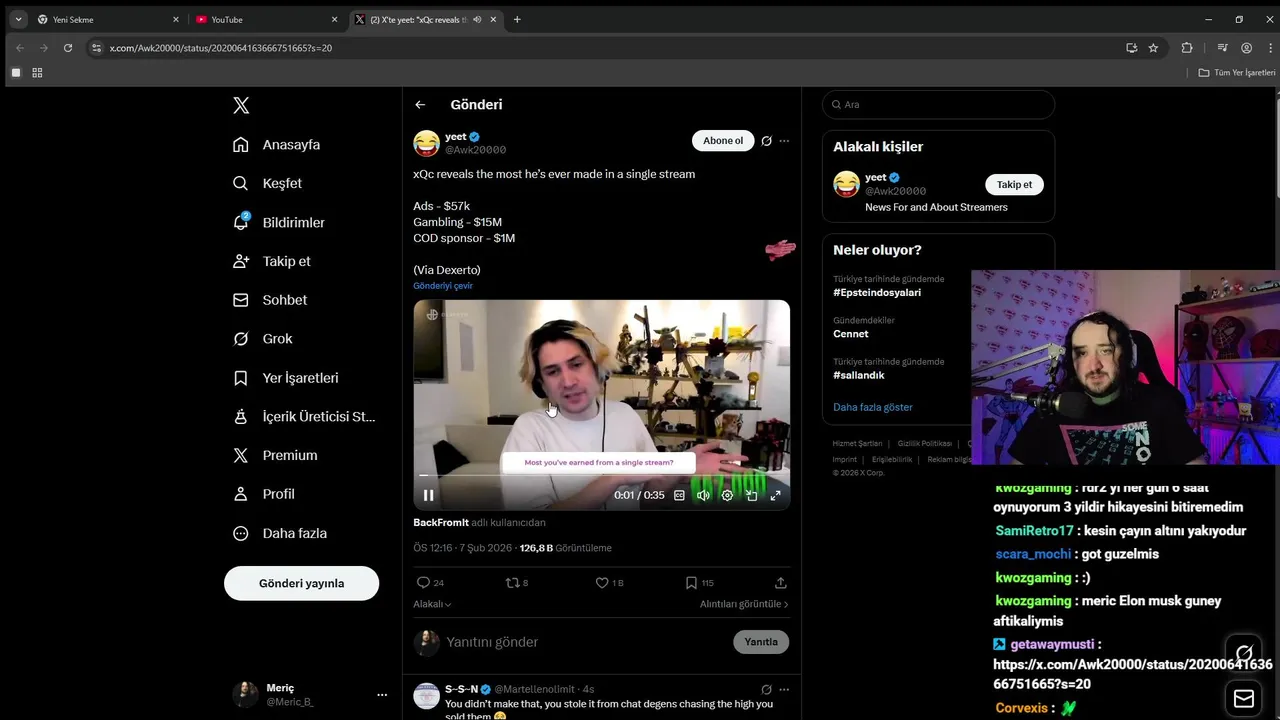Image resolution: width=1280 pixels, height=720 pixels.
Task: Repost using the retweet icon with 8
Action: (517, 582)
